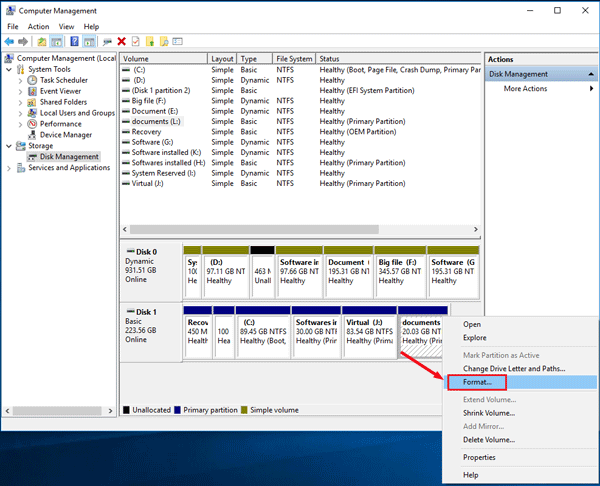Viewport: 600px width, 486px height.
Task: Click the blue Help question mark icon
Action: tap(74, 41)
